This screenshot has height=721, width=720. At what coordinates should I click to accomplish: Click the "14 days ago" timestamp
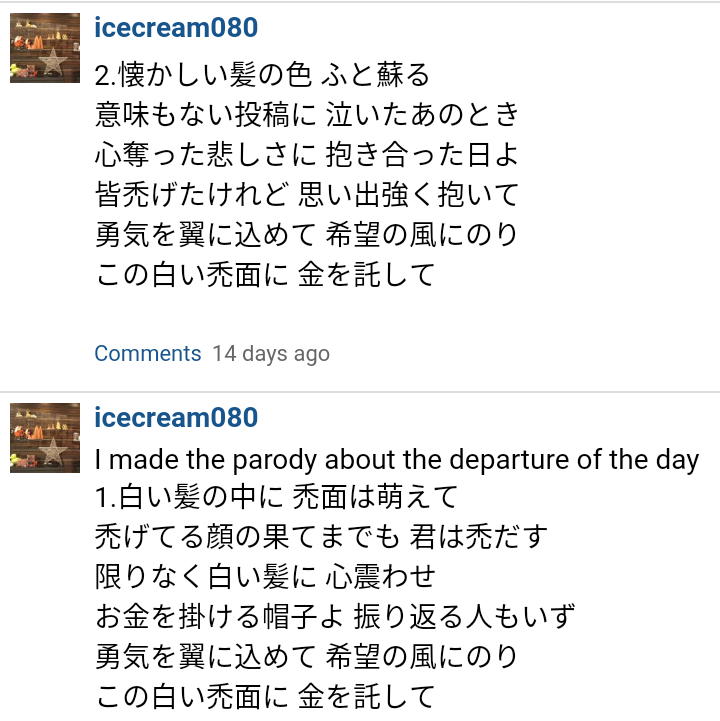271,354
